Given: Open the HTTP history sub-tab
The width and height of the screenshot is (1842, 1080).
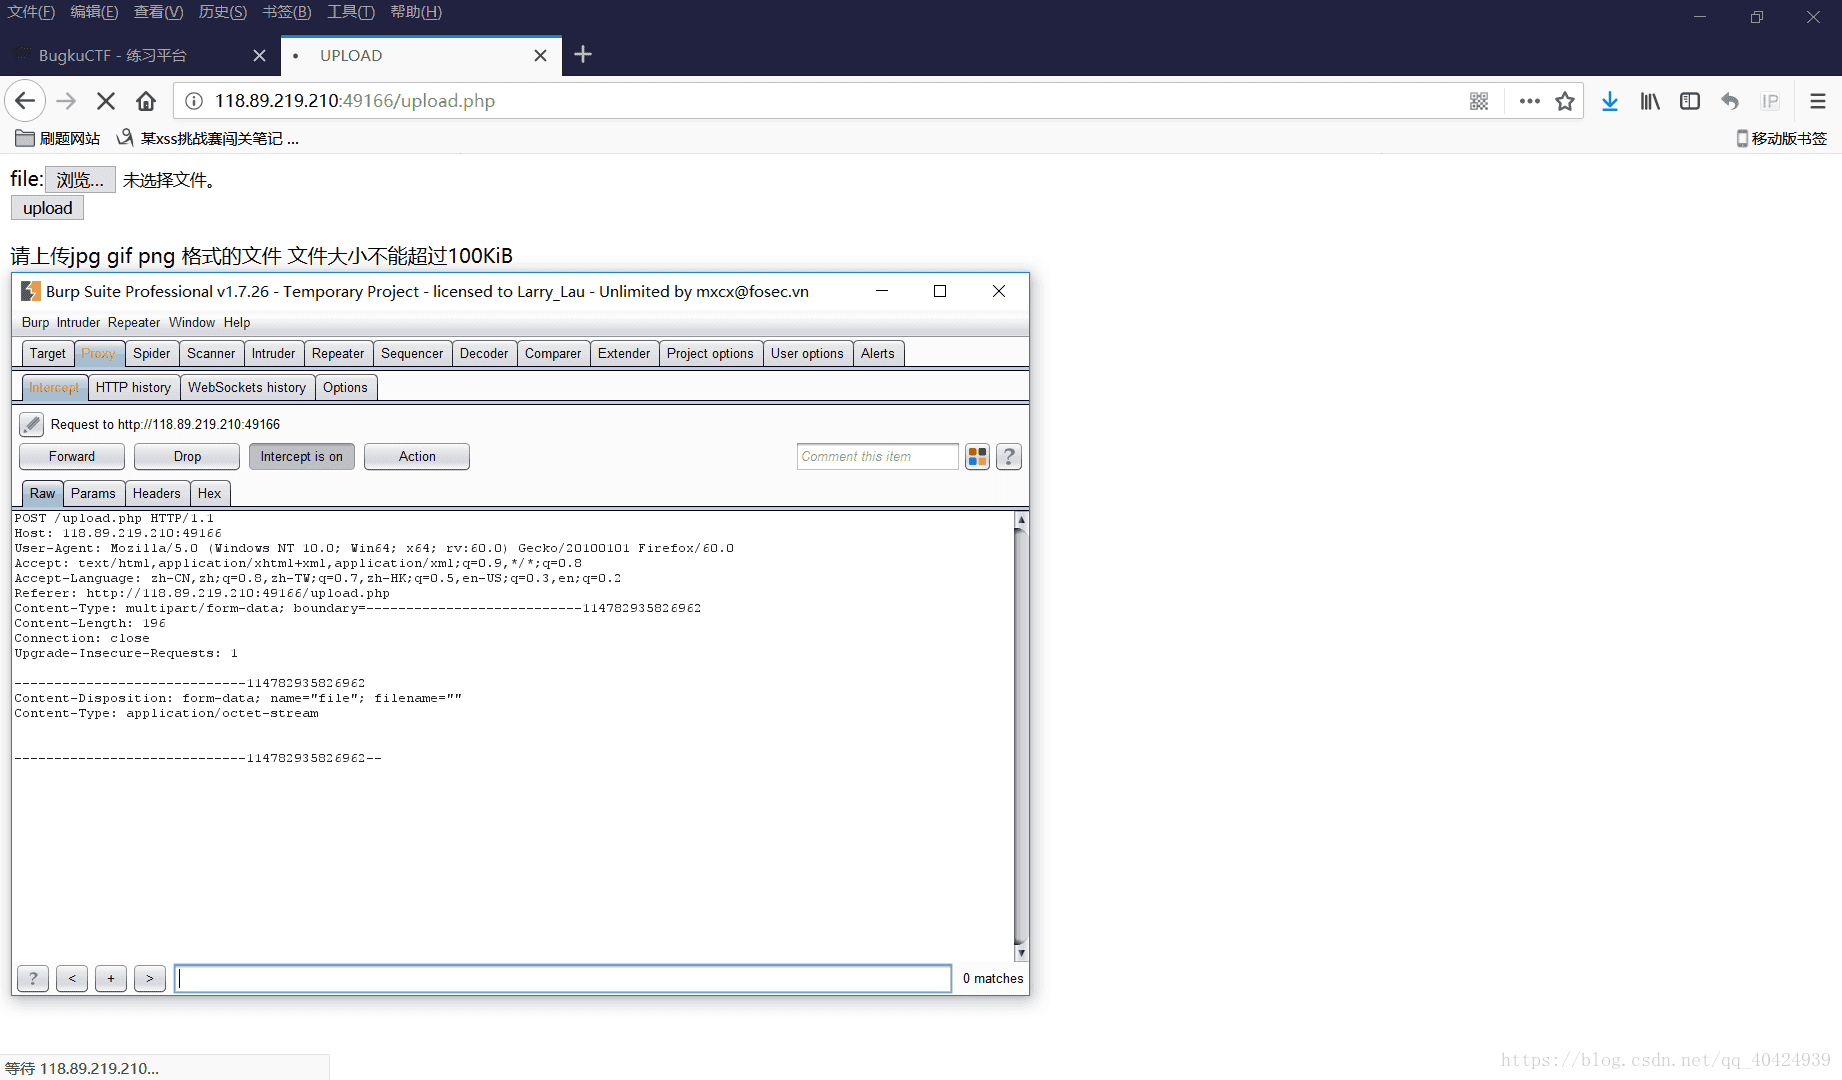Looking at the screenshot, I should (x=133, y=388).
